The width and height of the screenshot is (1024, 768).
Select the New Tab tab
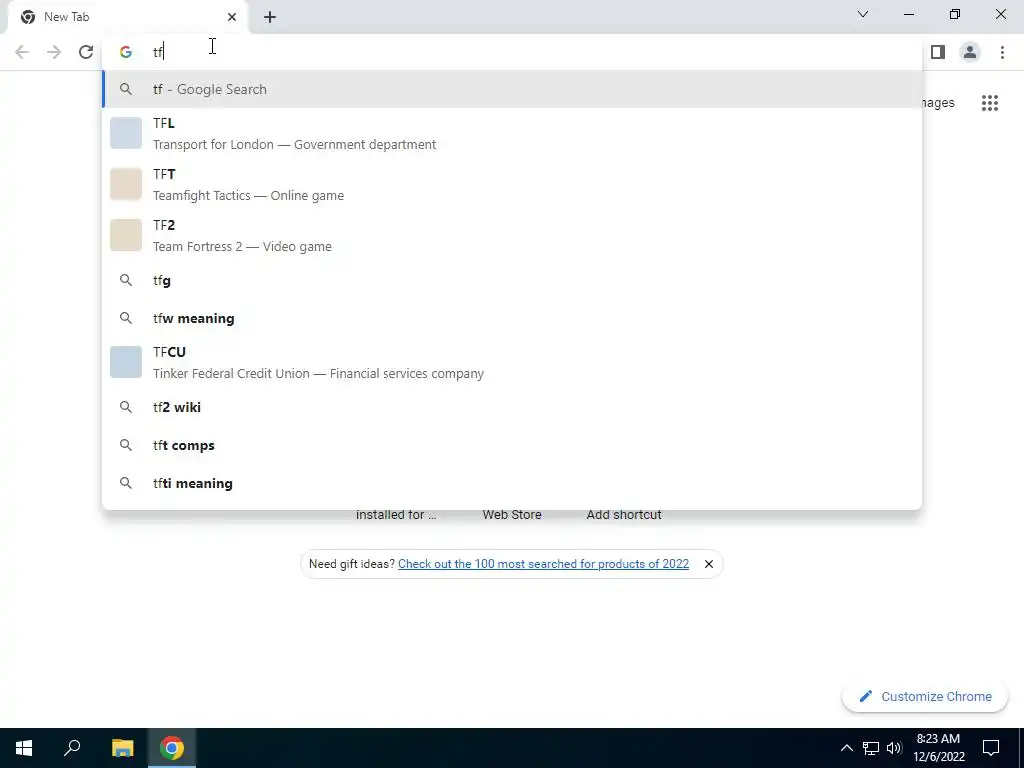(128, 17)
